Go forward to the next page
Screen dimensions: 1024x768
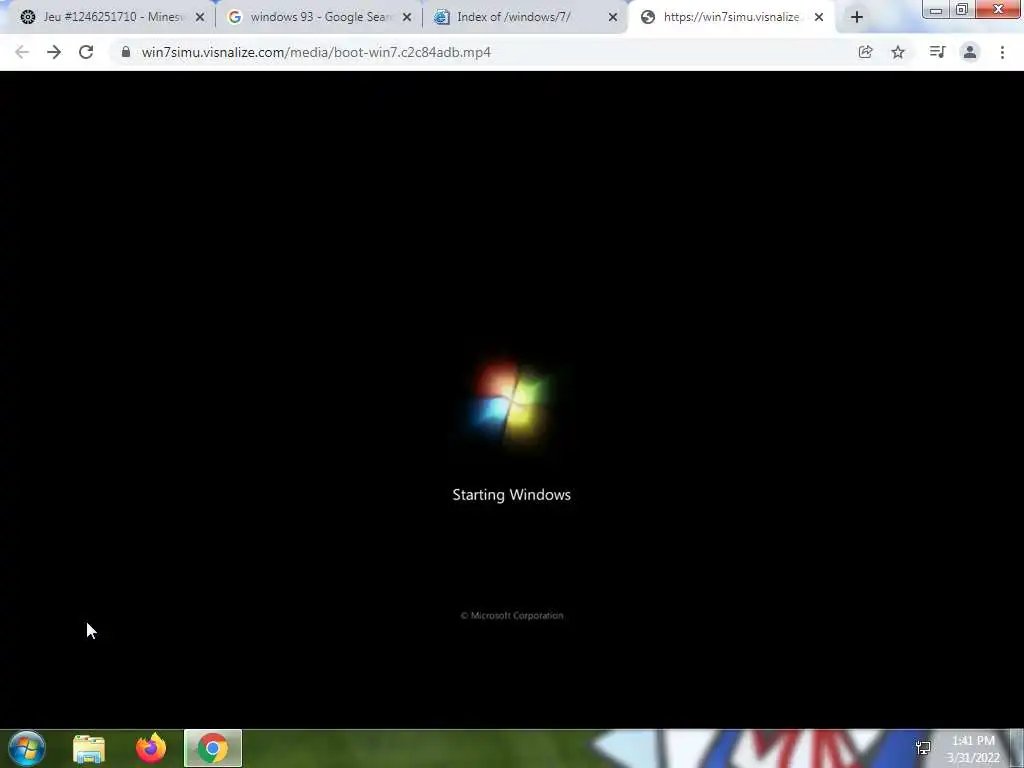[54, 52]
